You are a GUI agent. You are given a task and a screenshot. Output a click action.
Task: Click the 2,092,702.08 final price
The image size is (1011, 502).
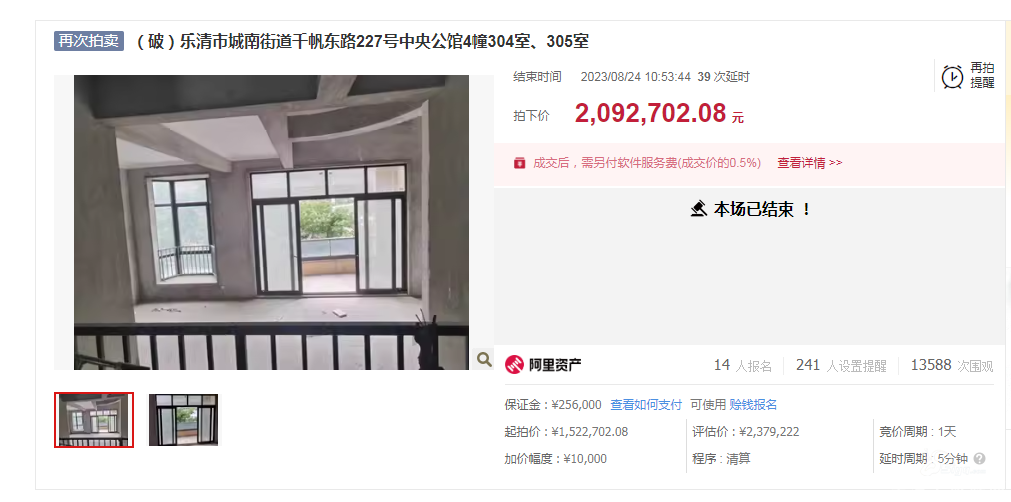click(x=651, y=113)
